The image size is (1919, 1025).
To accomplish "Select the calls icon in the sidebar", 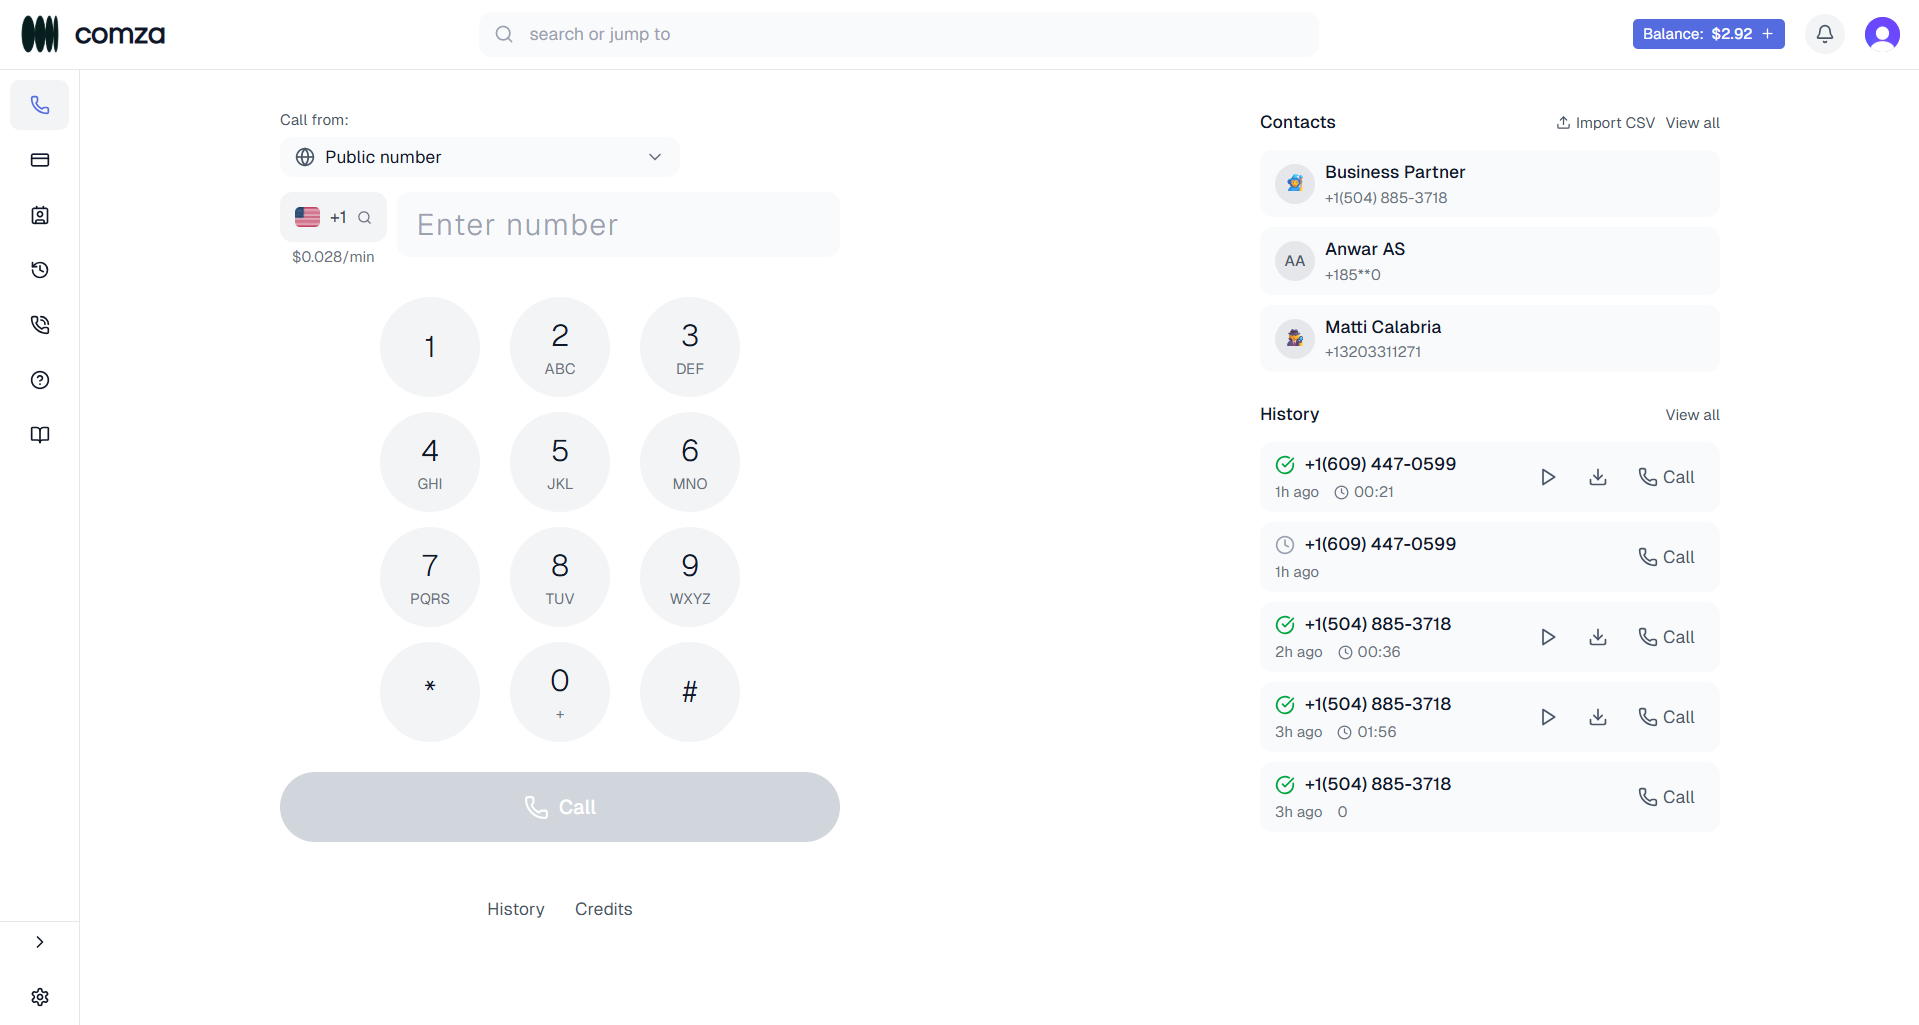I will click(40, 324).
